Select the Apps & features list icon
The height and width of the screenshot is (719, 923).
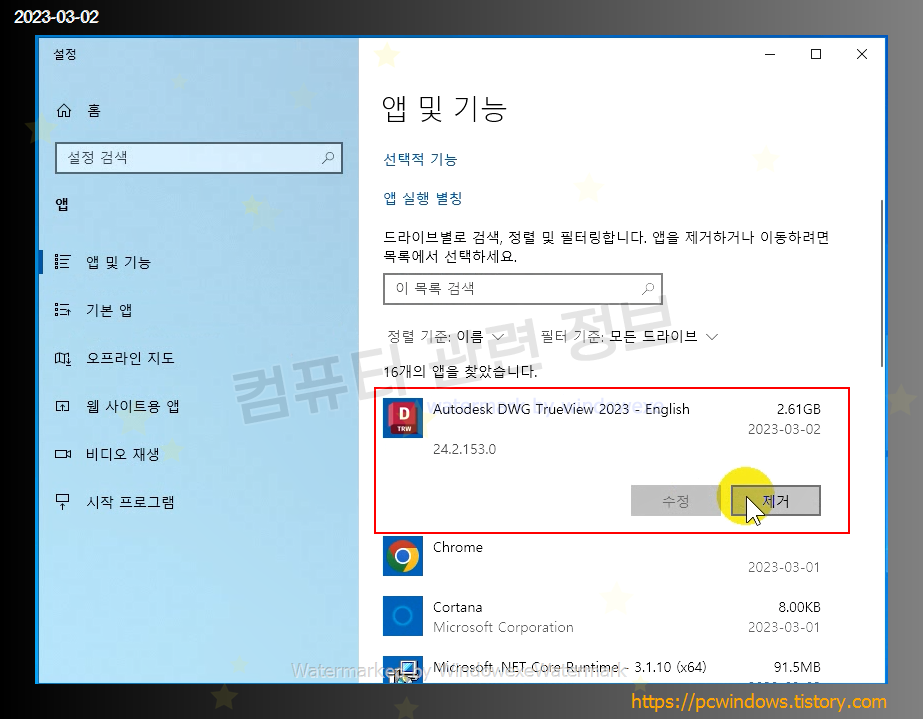pos(62,261)
